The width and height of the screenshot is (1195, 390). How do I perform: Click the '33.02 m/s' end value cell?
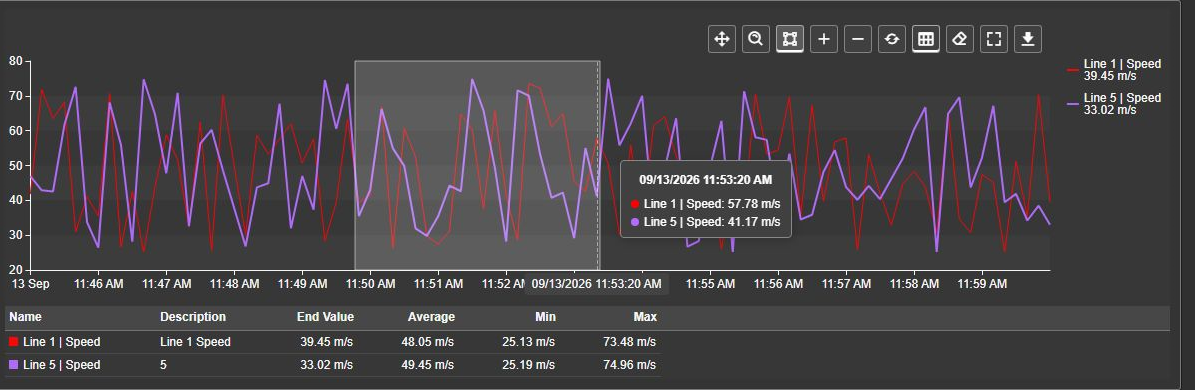click(326, 365)
